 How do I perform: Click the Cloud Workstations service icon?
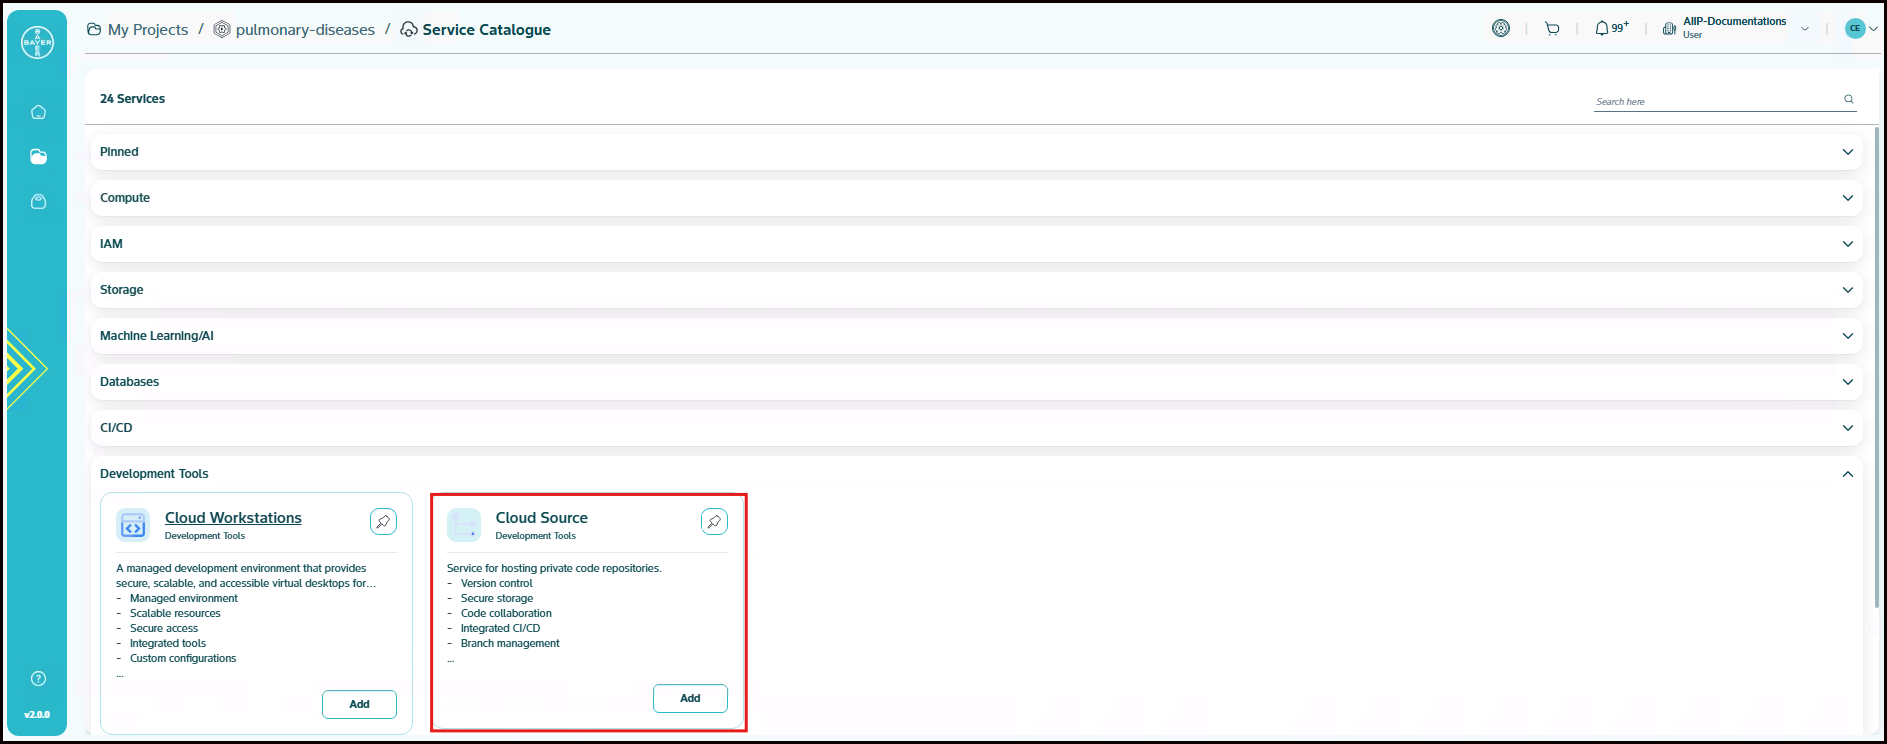[133, 525]
